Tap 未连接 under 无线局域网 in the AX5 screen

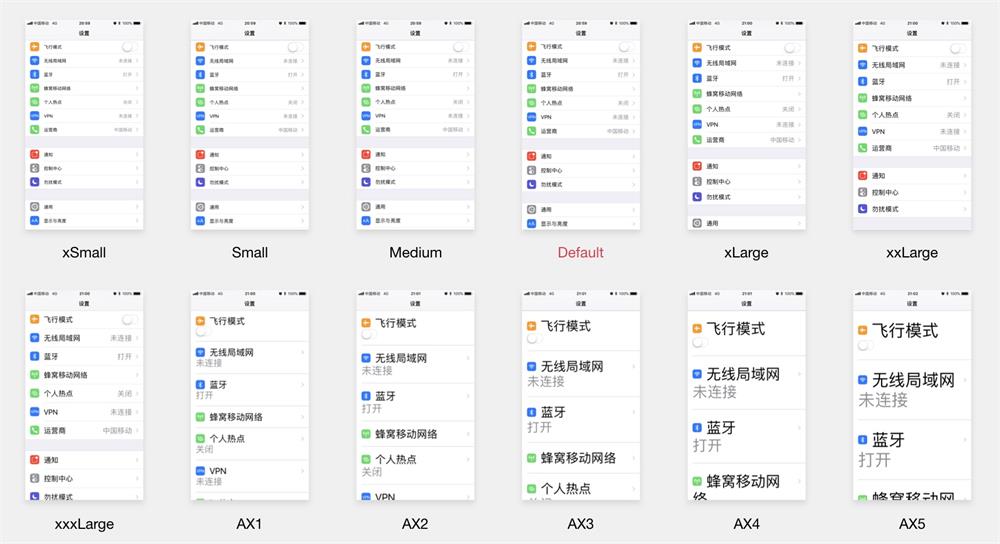[883, 400]
